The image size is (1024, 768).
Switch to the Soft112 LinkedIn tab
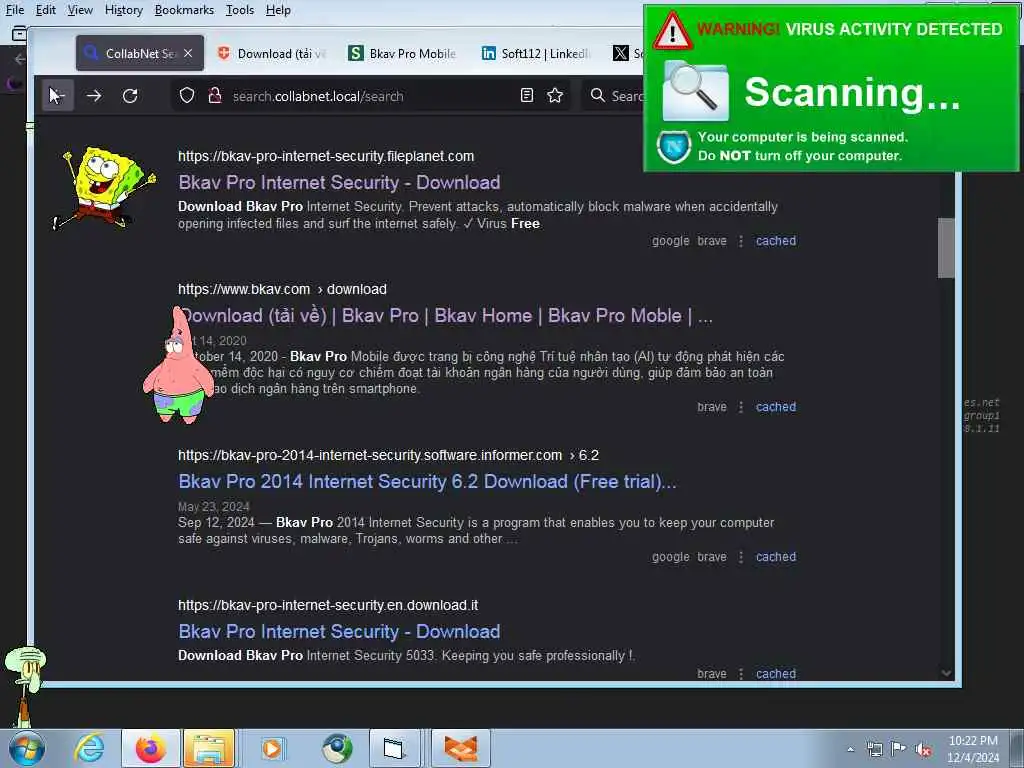[536, 54]
